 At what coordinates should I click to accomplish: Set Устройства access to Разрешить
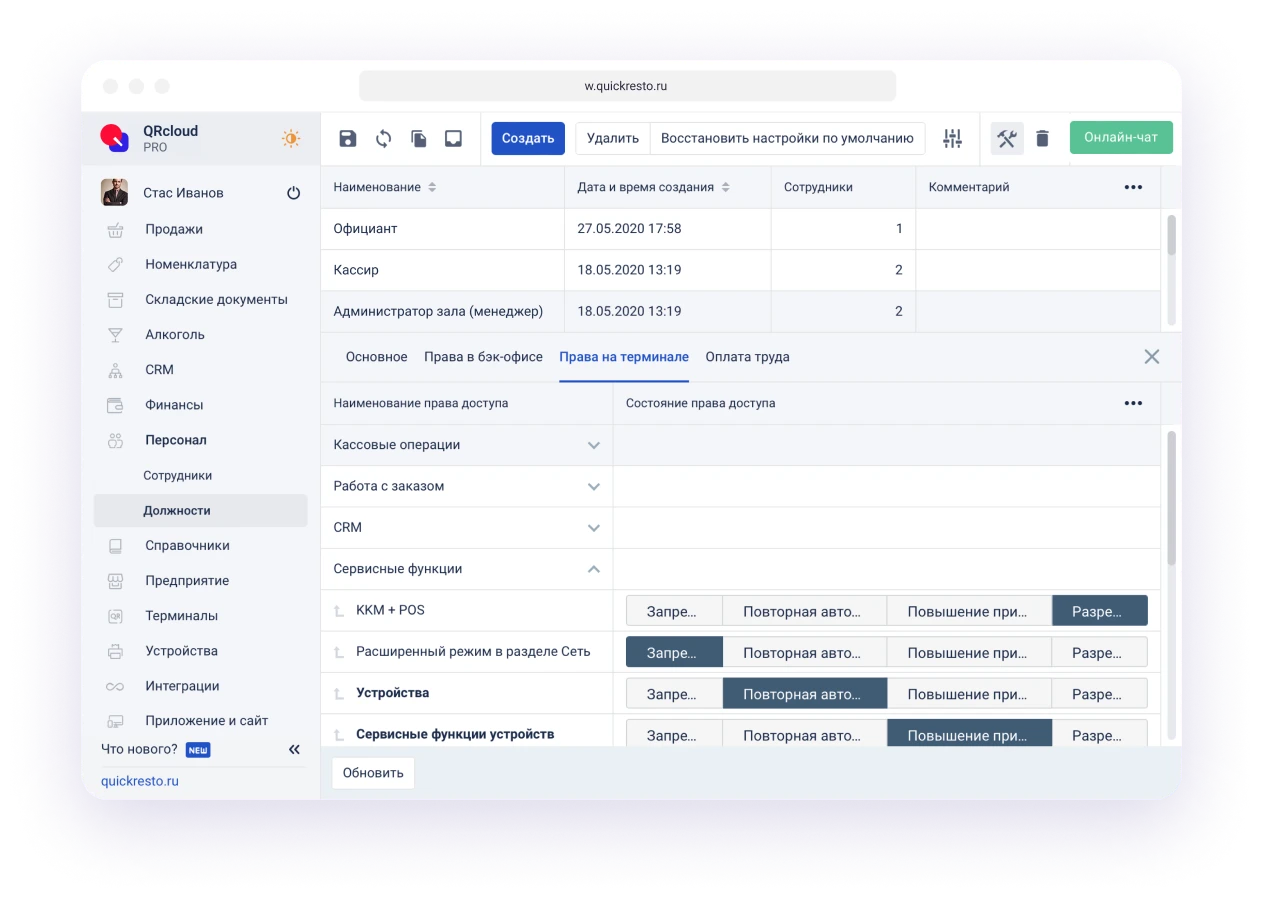pyautogui.click(x=1098, y=694)
